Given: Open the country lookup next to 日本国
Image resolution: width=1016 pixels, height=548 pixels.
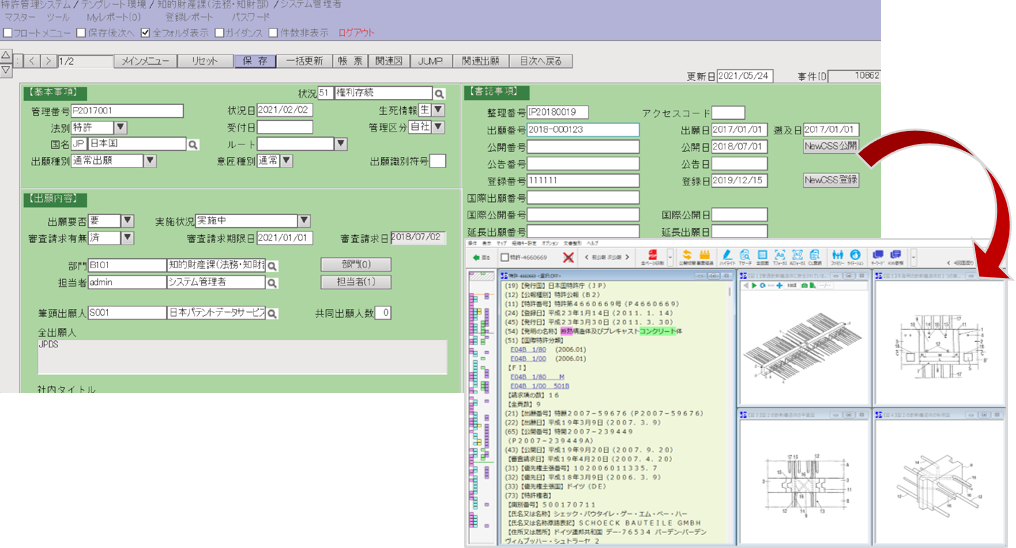Looking at the screenshot, I should [192, 144].
